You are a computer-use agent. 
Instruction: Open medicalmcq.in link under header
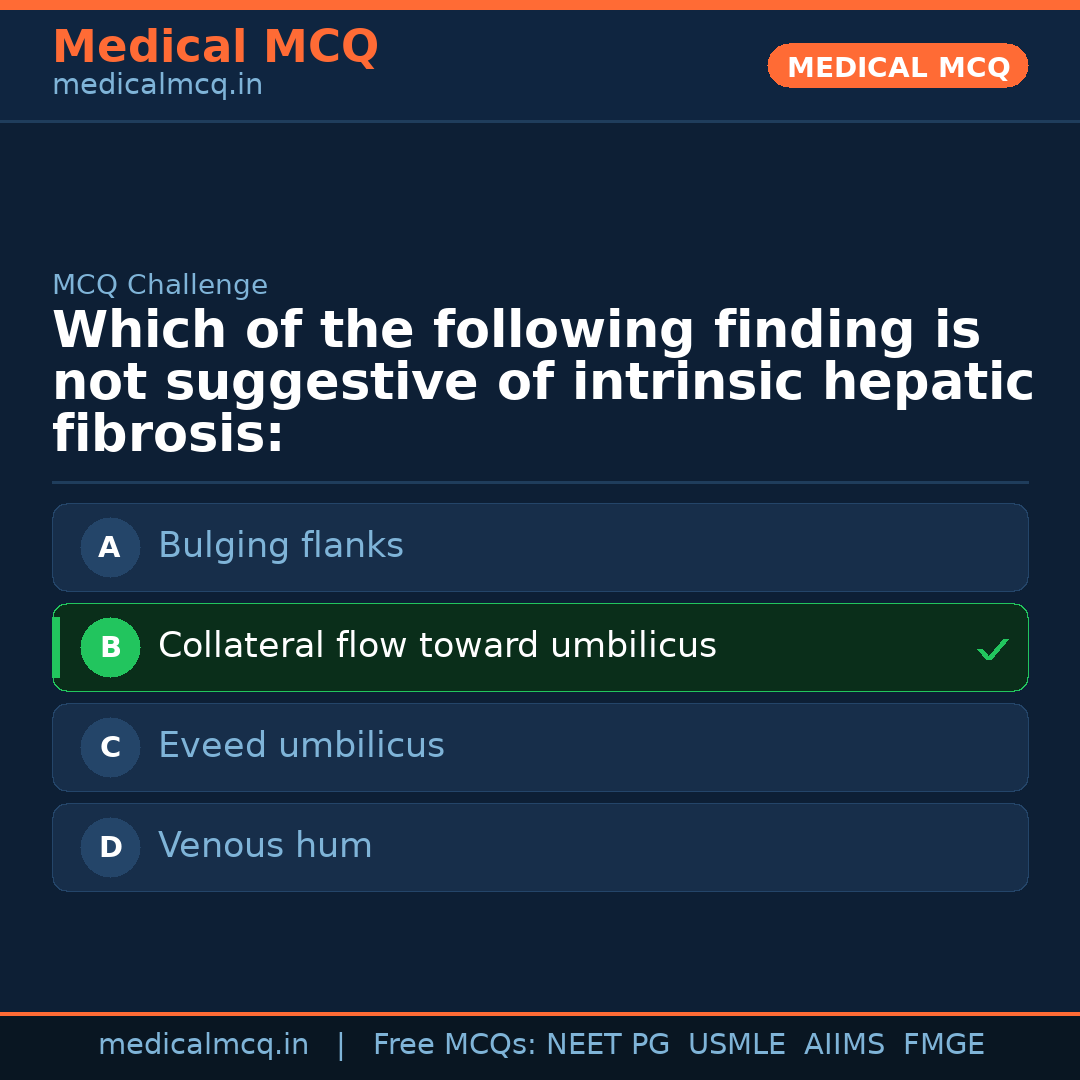(x=157, y=85)
